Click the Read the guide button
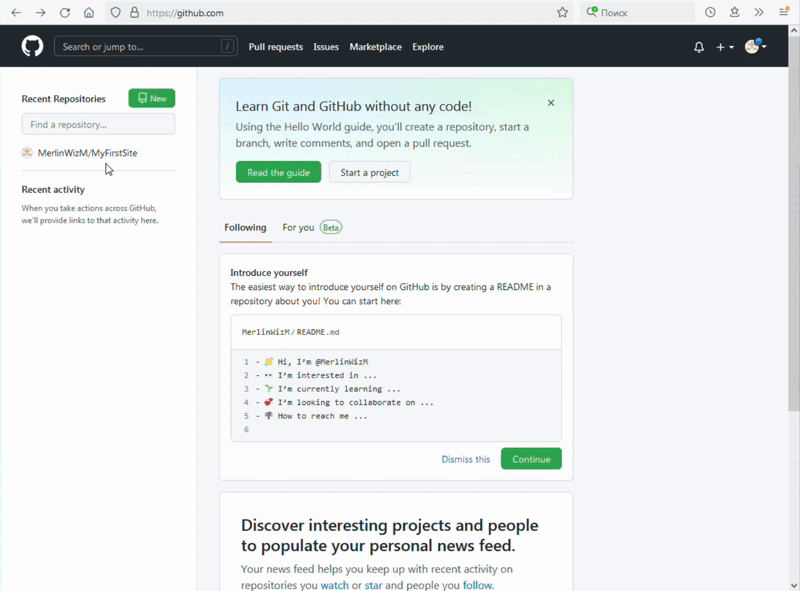Image resolution: width=800 pixels, height=591 pixels. tap(279, 173)
